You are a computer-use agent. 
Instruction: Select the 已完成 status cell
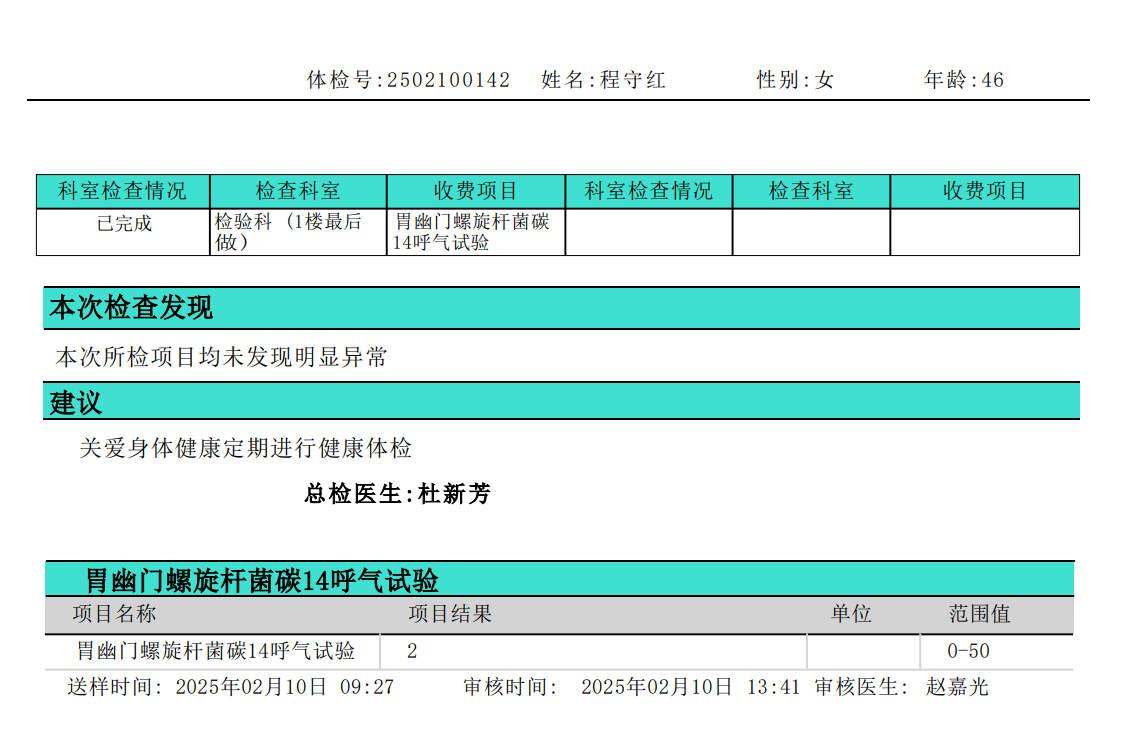point(124,224)
